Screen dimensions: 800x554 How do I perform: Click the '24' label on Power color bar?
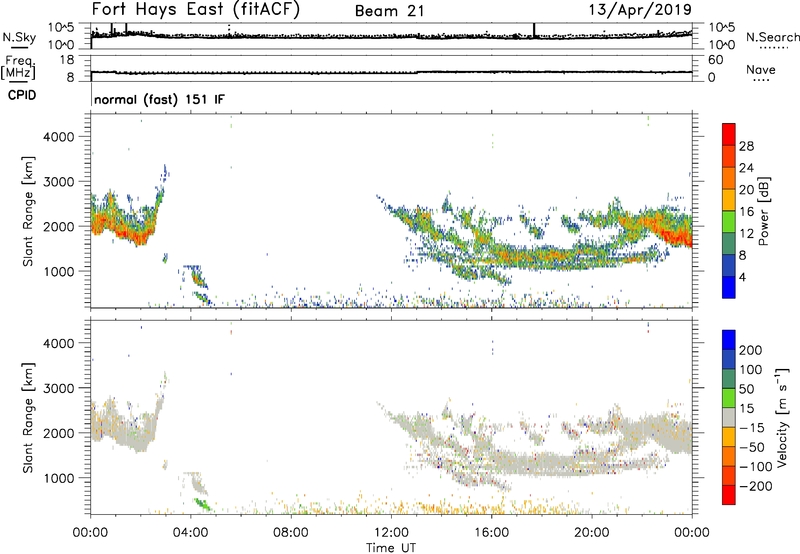tap(746, 168)
